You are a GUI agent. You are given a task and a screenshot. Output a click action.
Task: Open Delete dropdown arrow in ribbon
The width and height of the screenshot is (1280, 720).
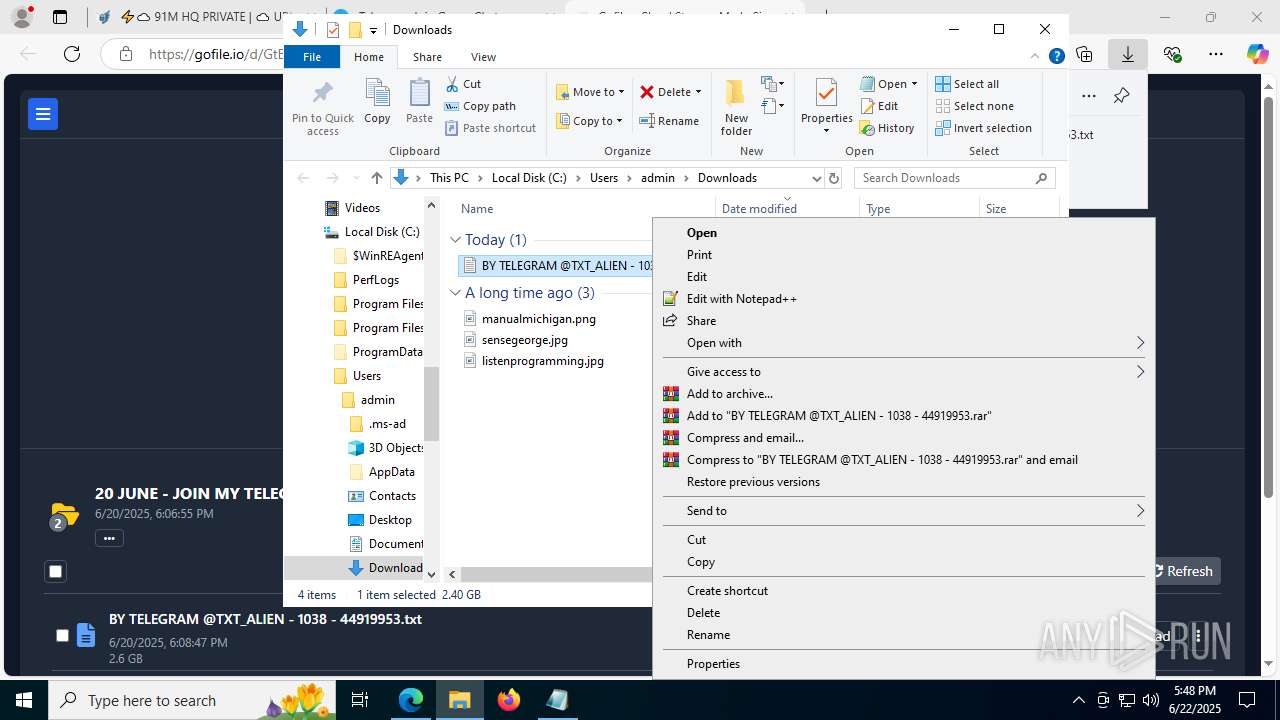[698, 92]
